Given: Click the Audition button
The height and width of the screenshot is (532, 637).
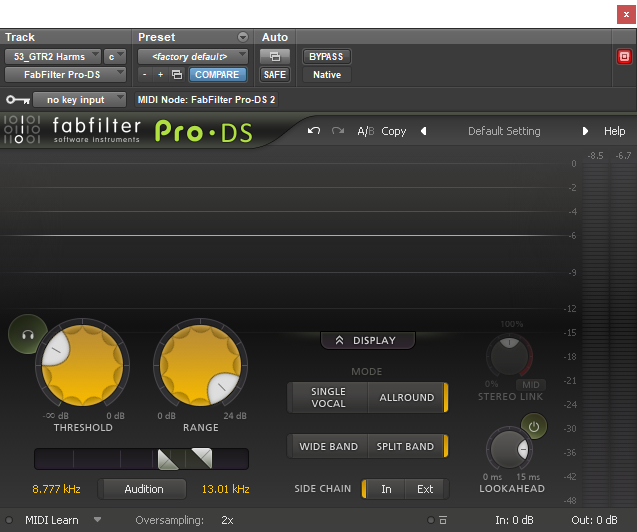Looking at the screenshot, I should tap(143, 489).
